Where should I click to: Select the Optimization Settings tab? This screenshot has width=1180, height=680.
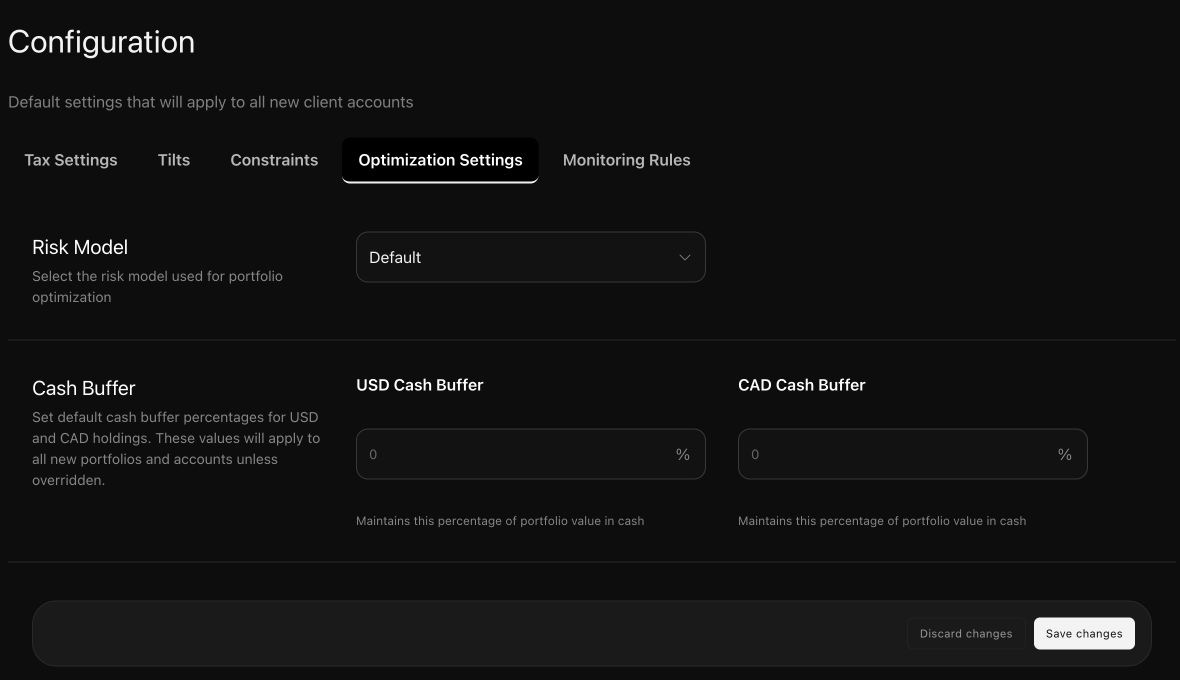pos(440,160)
